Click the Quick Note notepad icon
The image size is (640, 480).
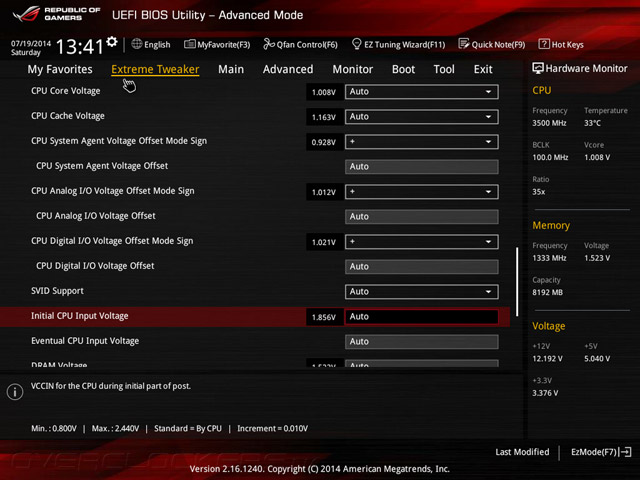point(464,44)
